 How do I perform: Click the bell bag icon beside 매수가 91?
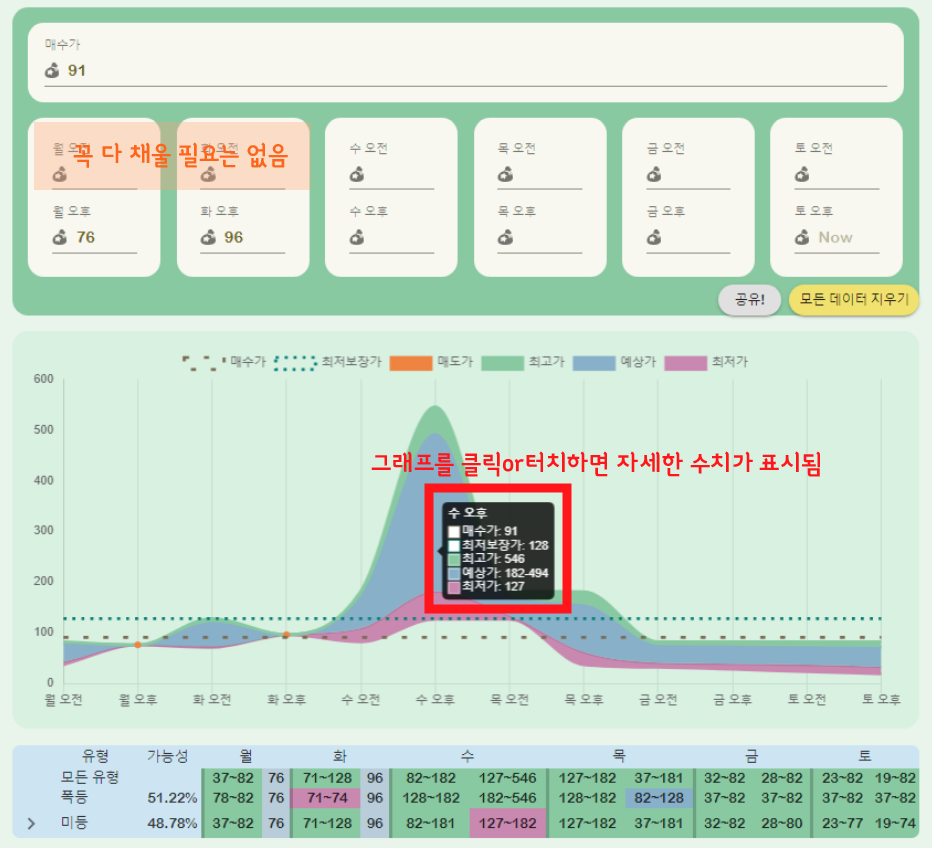(52, 71)
